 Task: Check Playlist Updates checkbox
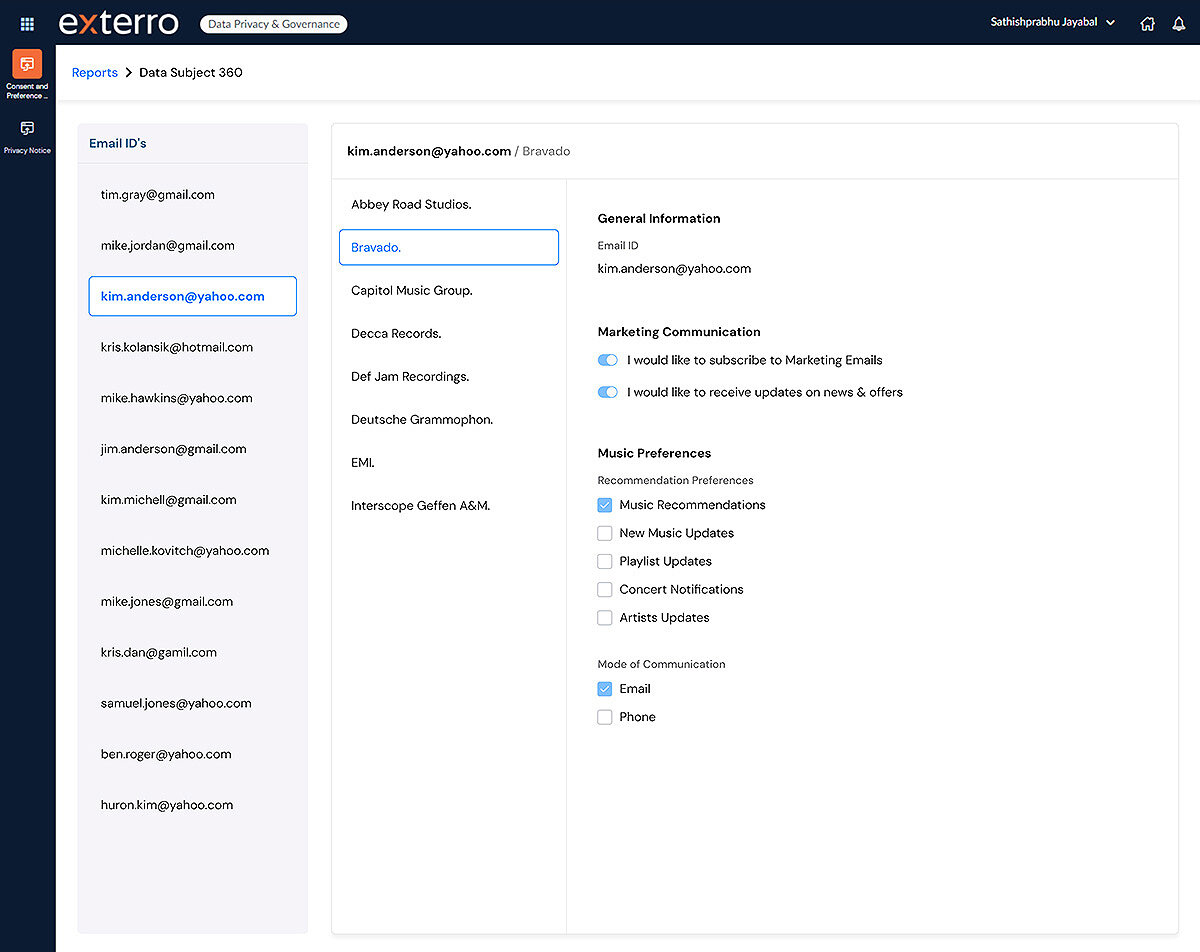pyautogui.click(x=604, y=561)
